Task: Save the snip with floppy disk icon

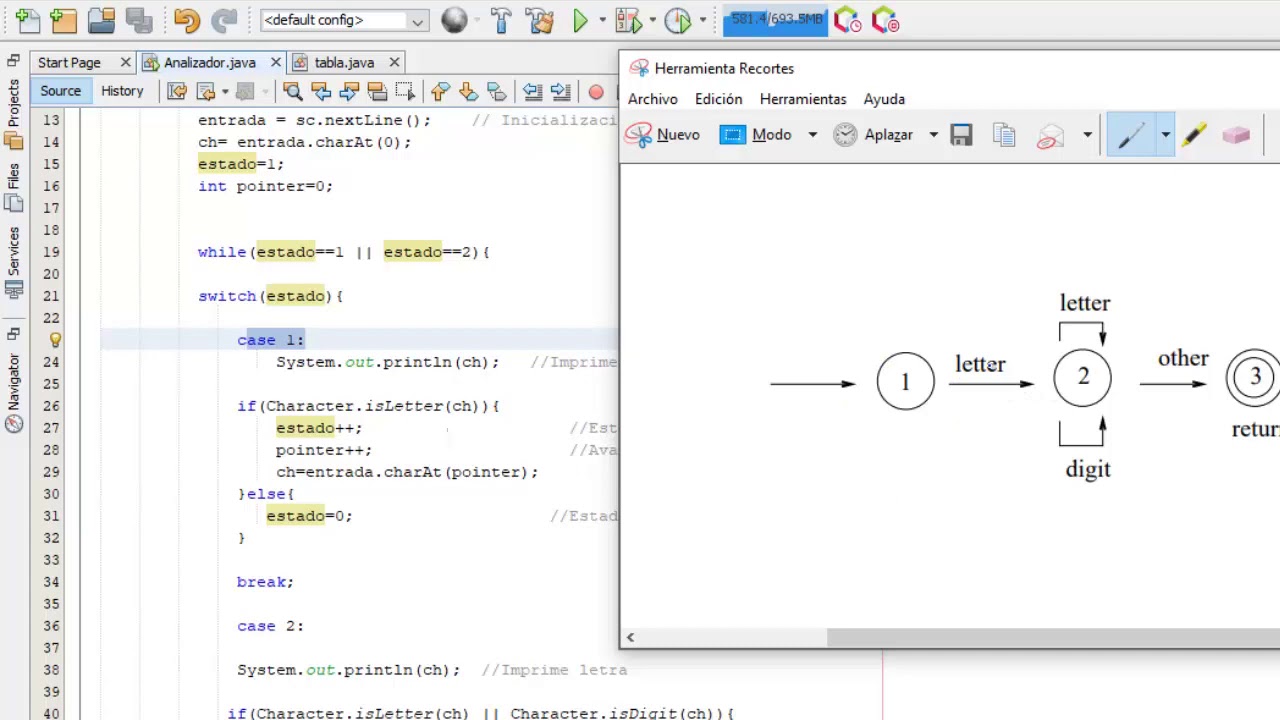Action: point(961,135)
